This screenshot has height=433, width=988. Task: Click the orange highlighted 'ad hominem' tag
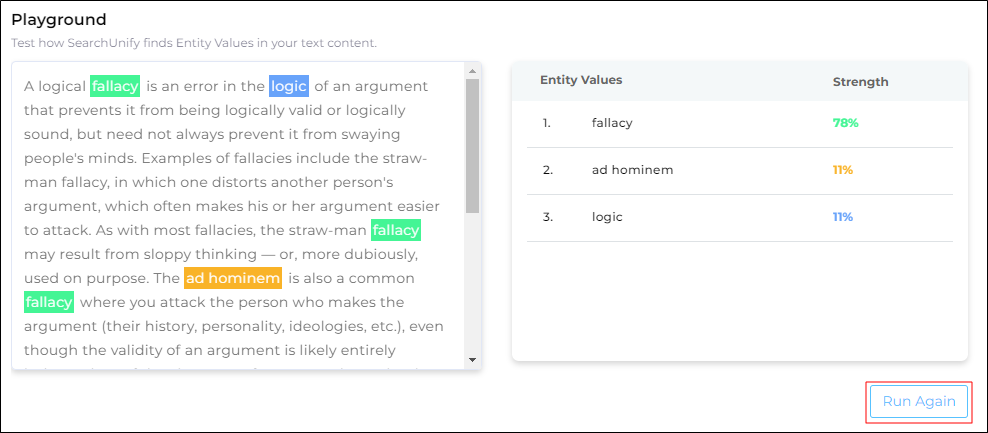click(x=232, y=278)
